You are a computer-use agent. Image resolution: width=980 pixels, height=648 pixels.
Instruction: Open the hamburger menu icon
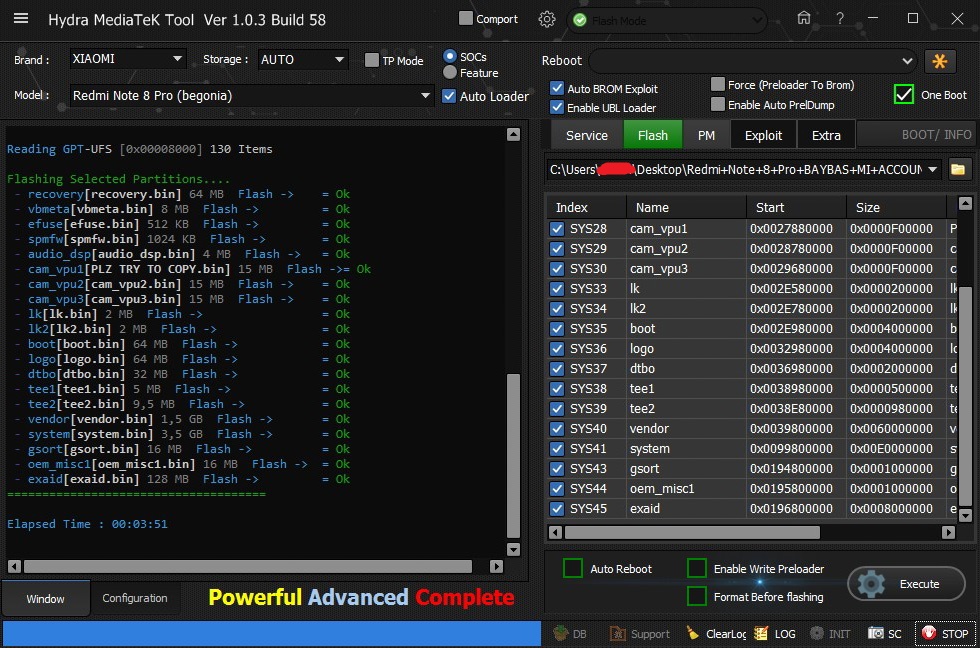[20, 19]
